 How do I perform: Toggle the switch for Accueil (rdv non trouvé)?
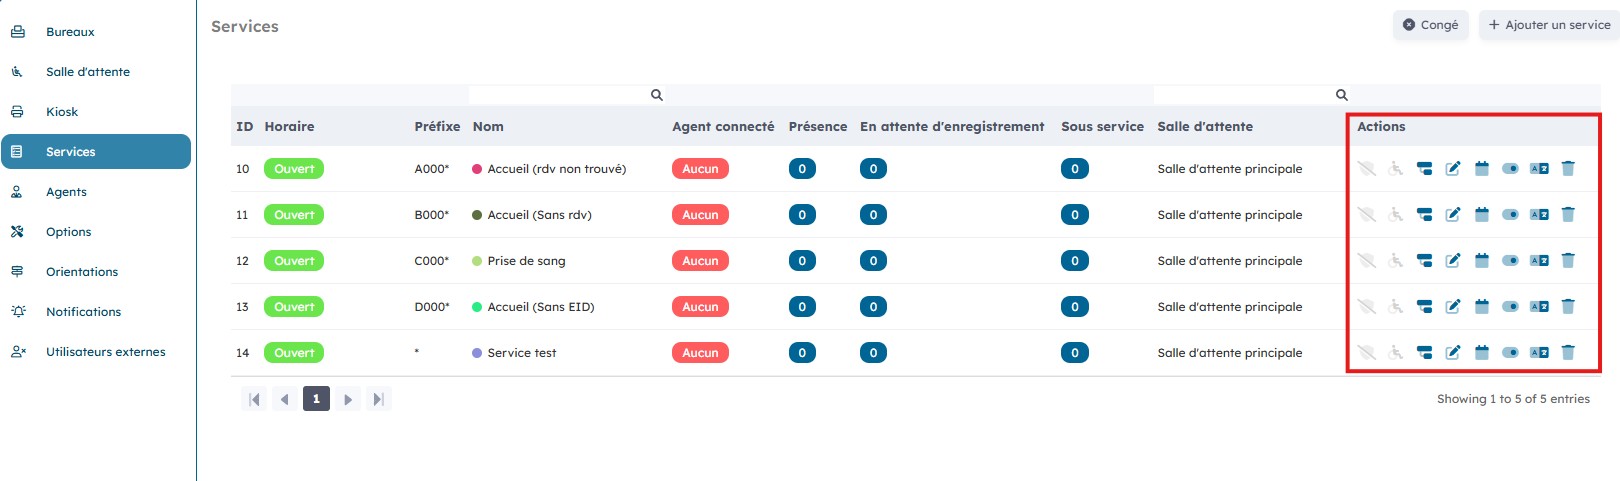point(1510,169)
